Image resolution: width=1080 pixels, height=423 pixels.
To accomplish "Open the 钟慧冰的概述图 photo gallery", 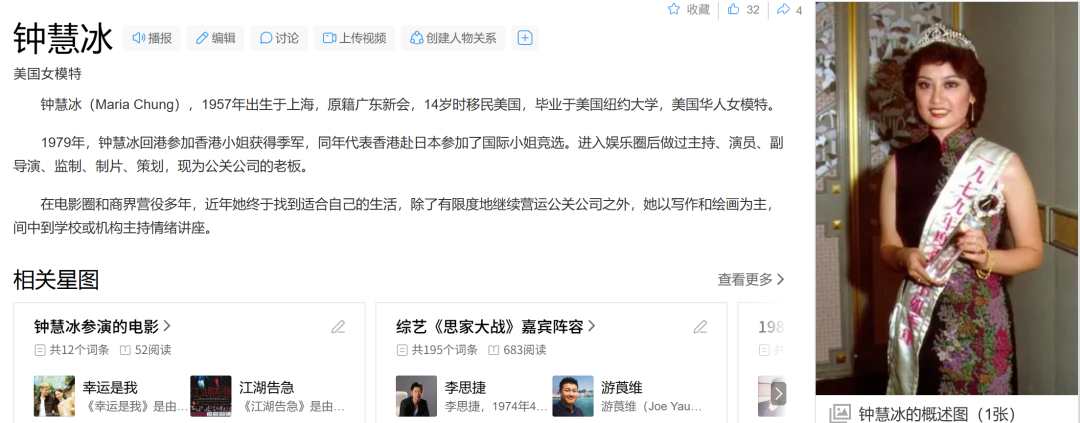I will pos(922,413).
